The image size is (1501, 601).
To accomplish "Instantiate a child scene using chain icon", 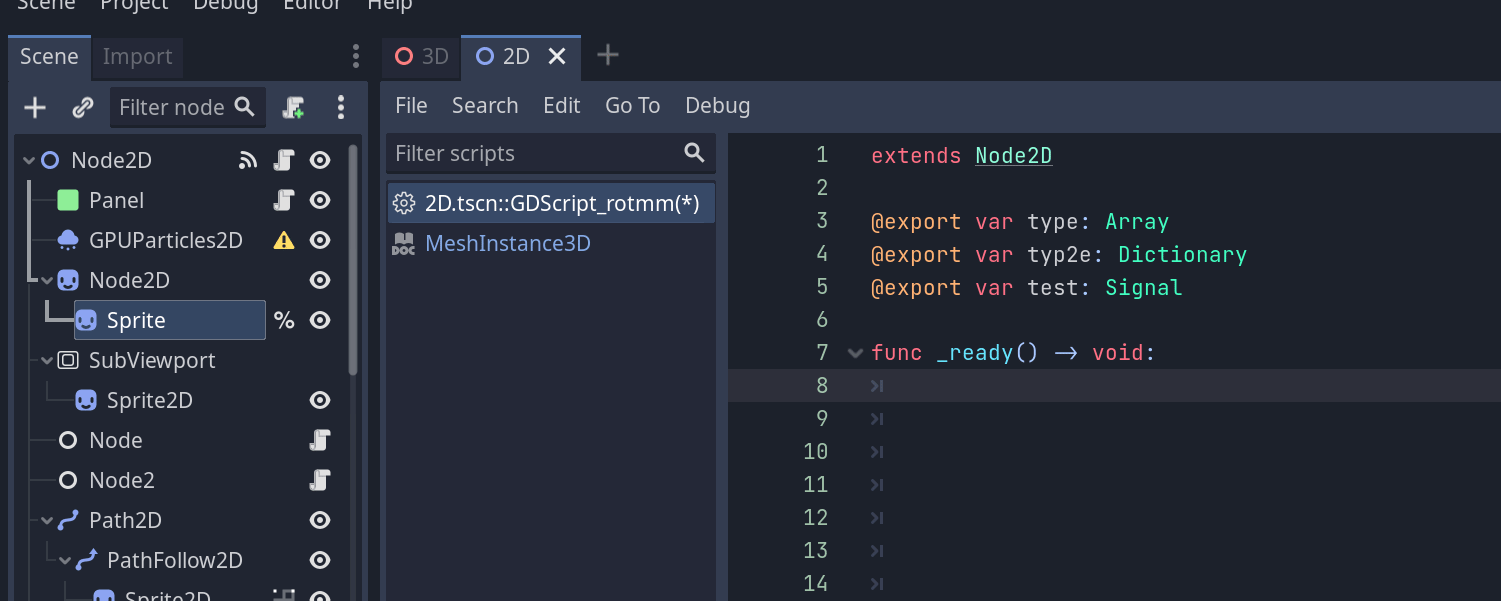I will tap(82, 107).
